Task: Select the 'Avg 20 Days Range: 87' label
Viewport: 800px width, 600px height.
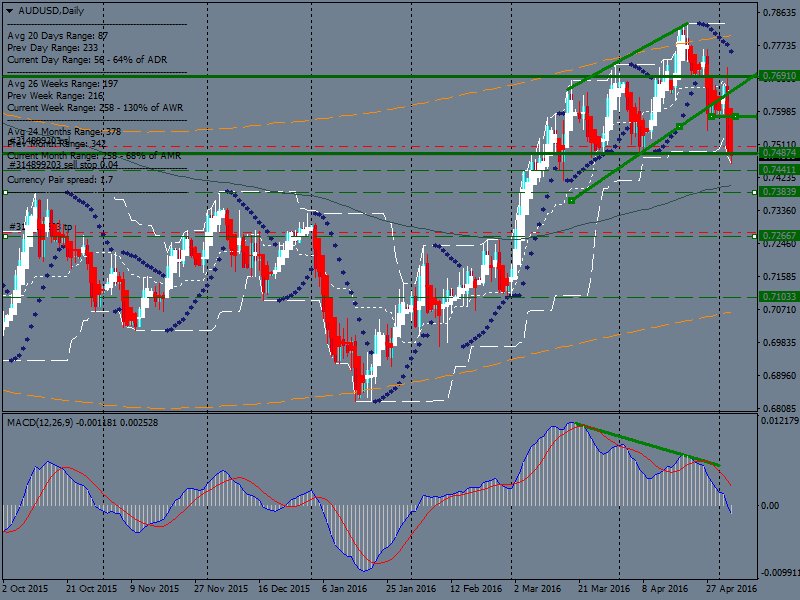Action: coord(58,36)
